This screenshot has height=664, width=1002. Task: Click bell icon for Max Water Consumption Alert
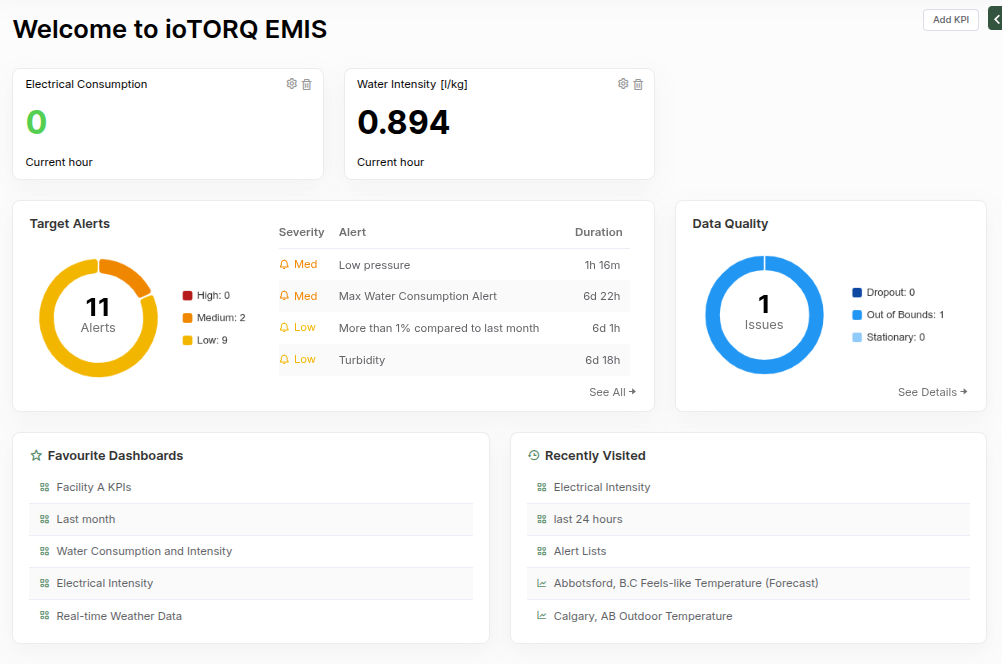pyautogui.click(x=284, y=296)
